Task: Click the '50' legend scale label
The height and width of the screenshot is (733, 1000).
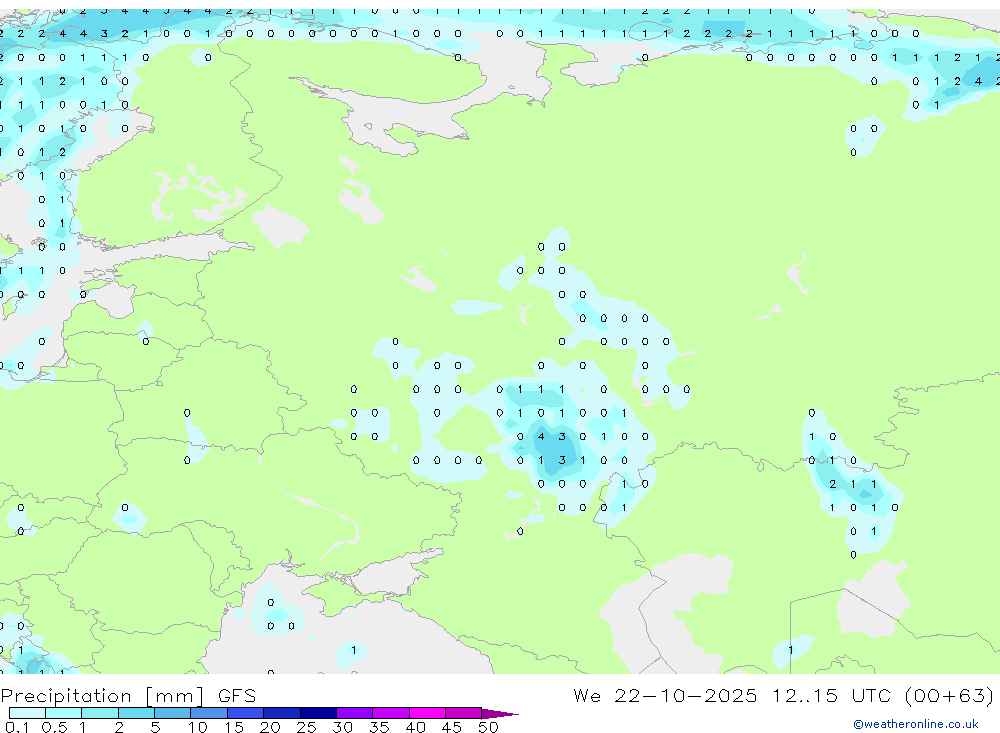Action: point(488,727)
